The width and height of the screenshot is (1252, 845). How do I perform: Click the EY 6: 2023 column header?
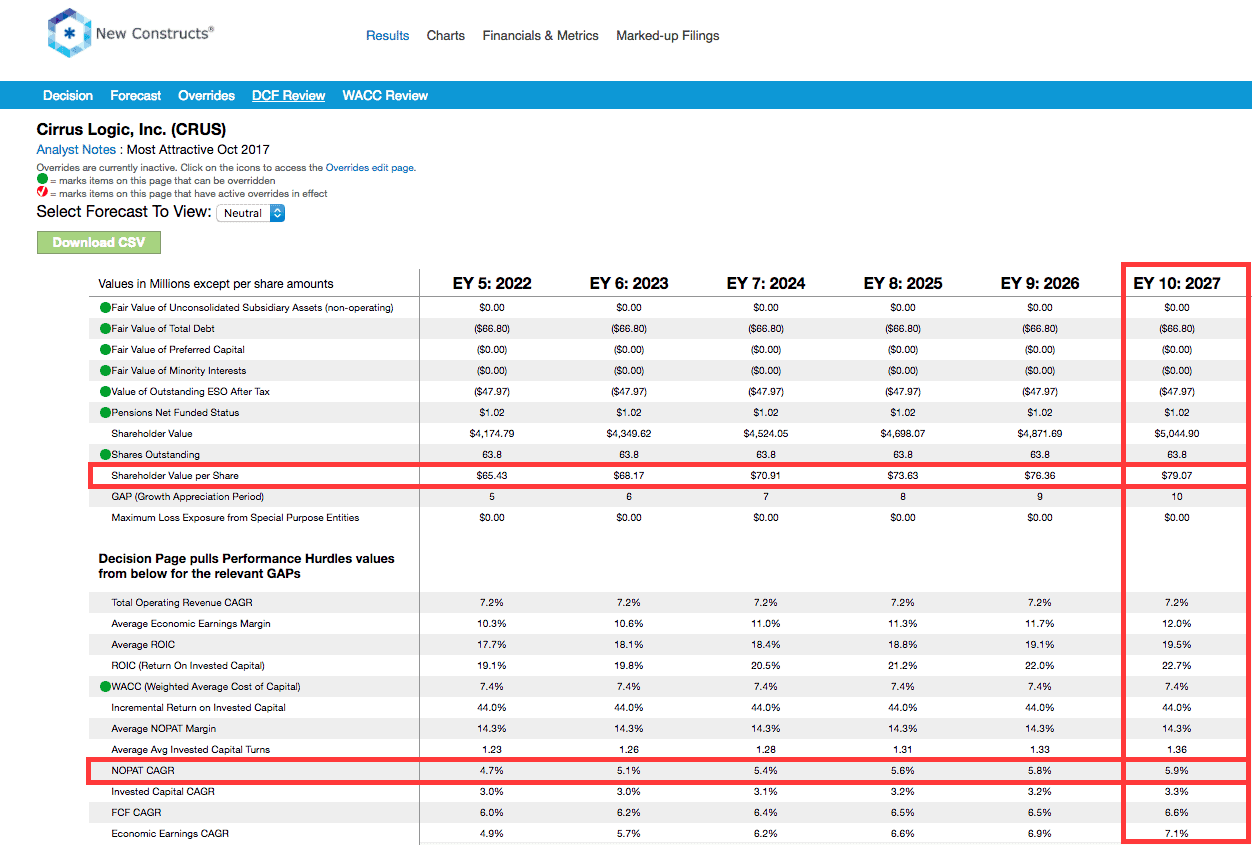click(628, 283)
